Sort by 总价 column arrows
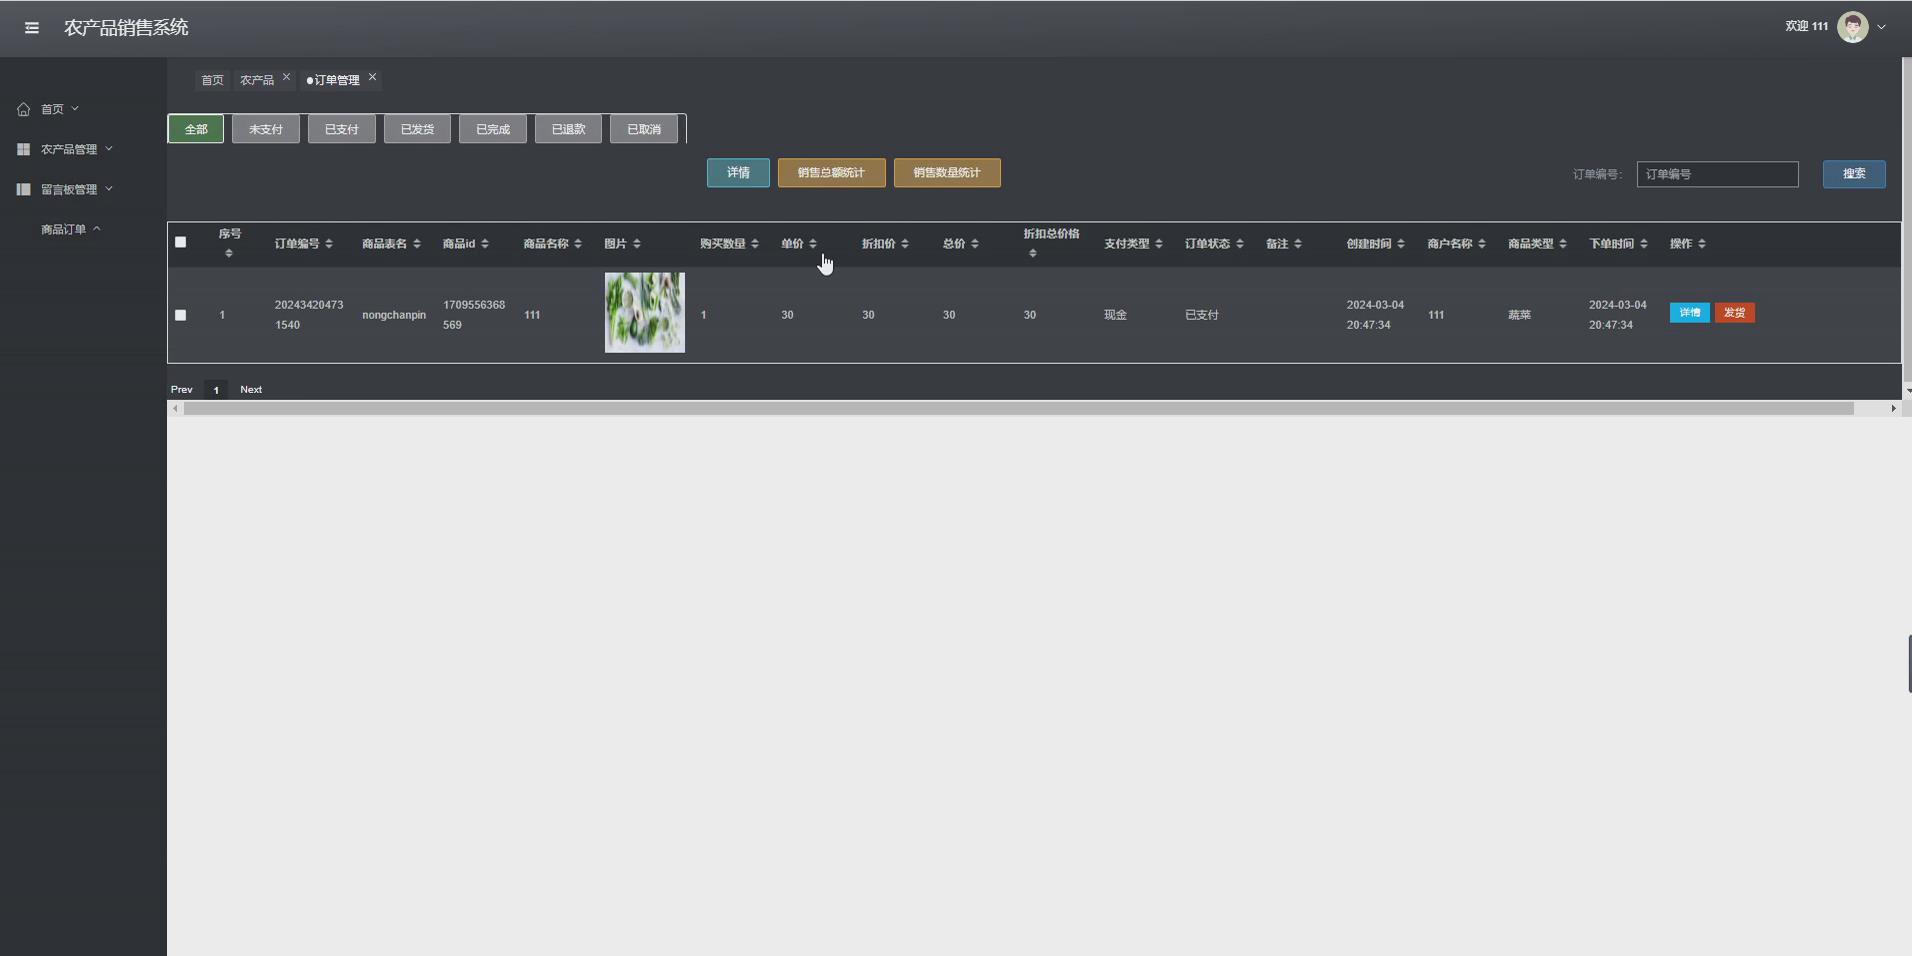Screen dimensions: 1912x956 975,244
